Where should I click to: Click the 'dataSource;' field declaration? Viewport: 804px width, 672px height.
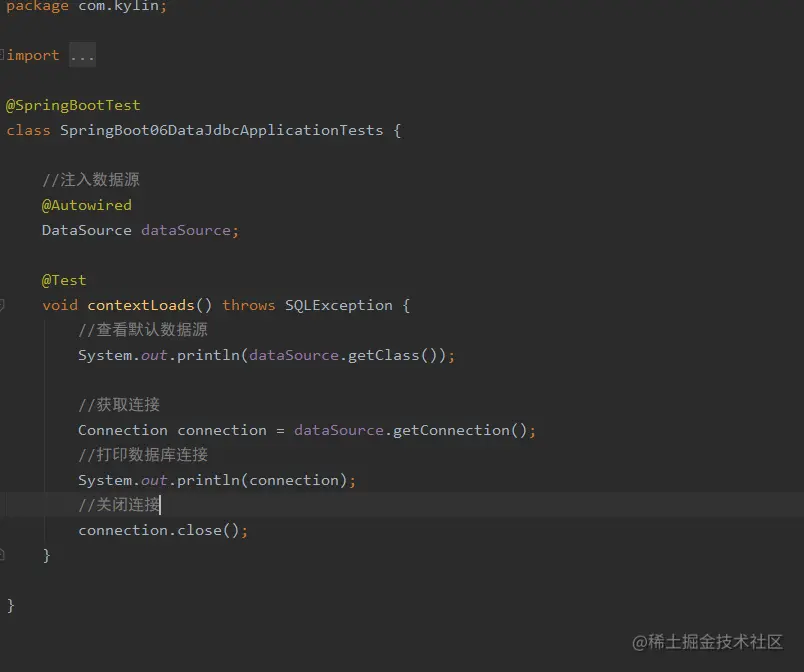coord(190,230)
